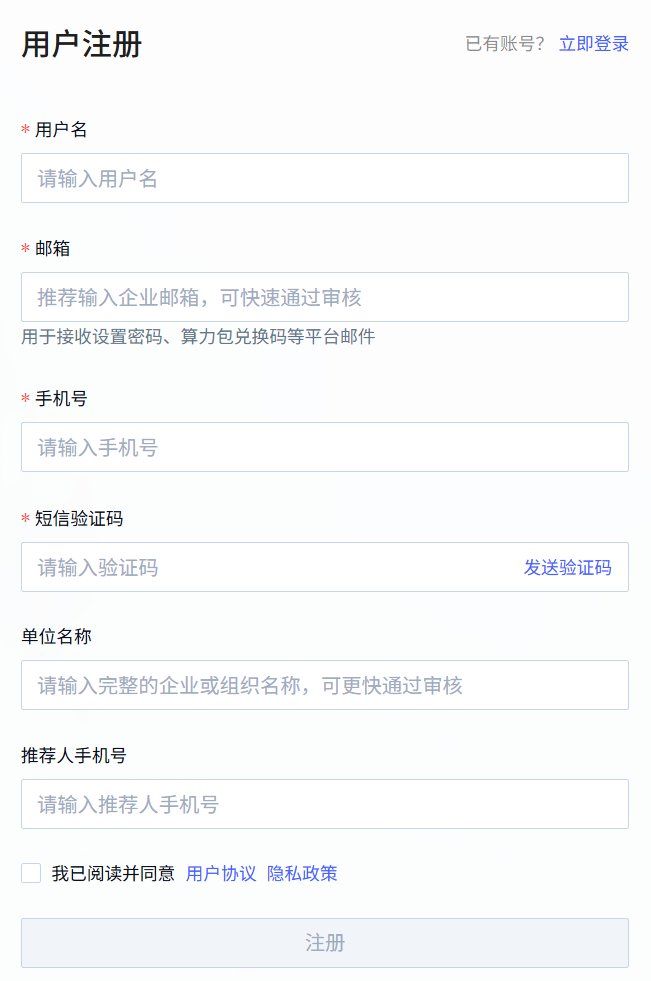Click the 手机号 field label above the phone input
The width and height of the screenshot is (651, 981).
61,399
